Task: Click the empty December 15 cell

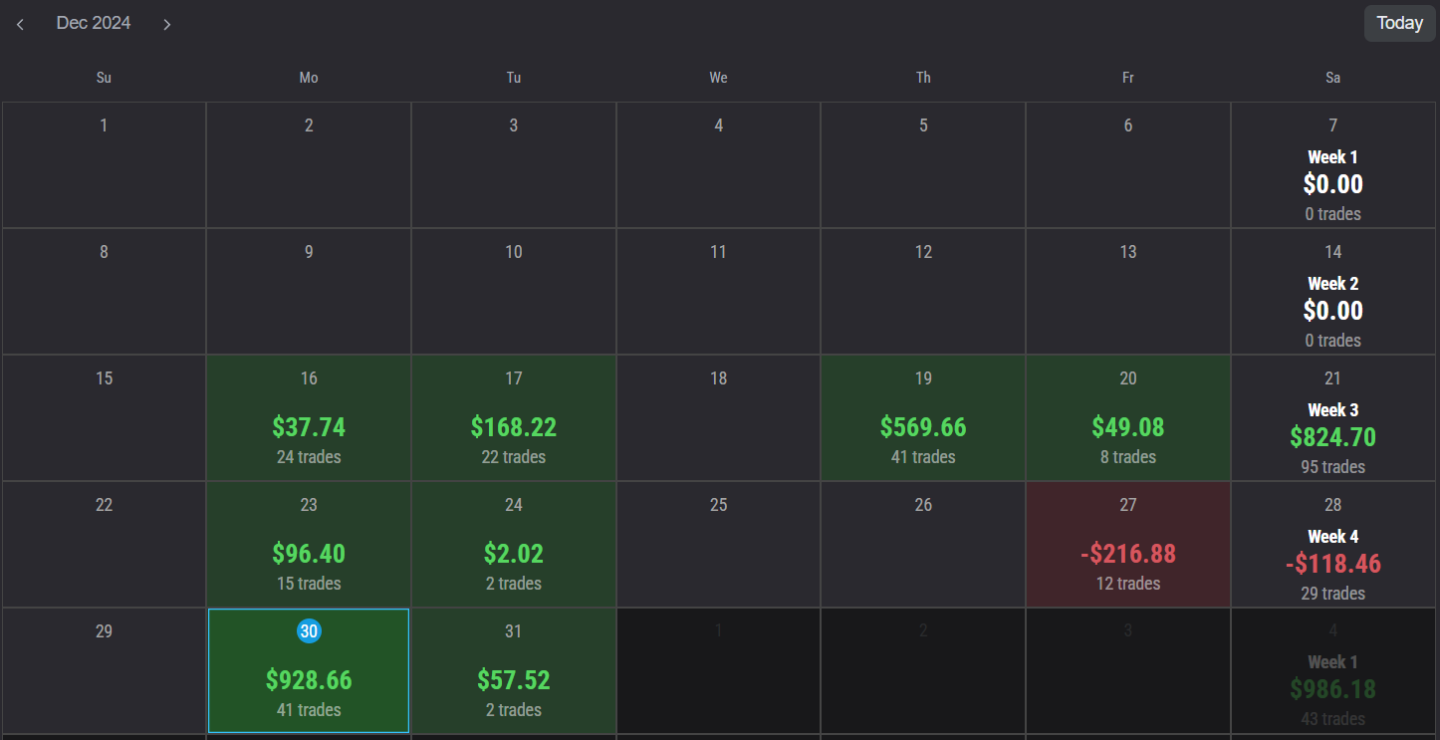Action: (104, 418)
